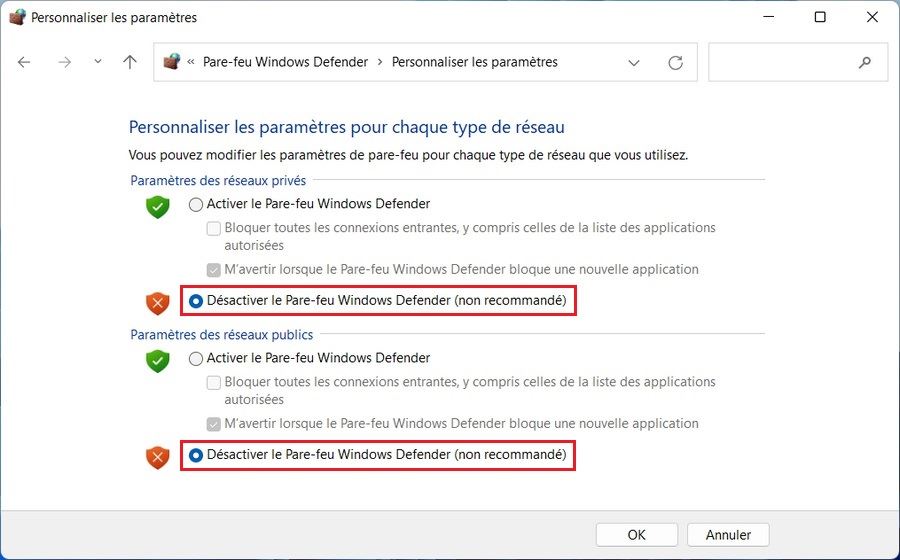Click the green shield icon in private networks
Image resolution: width=900 pixels, height=560 pixels.
point(157,207)
